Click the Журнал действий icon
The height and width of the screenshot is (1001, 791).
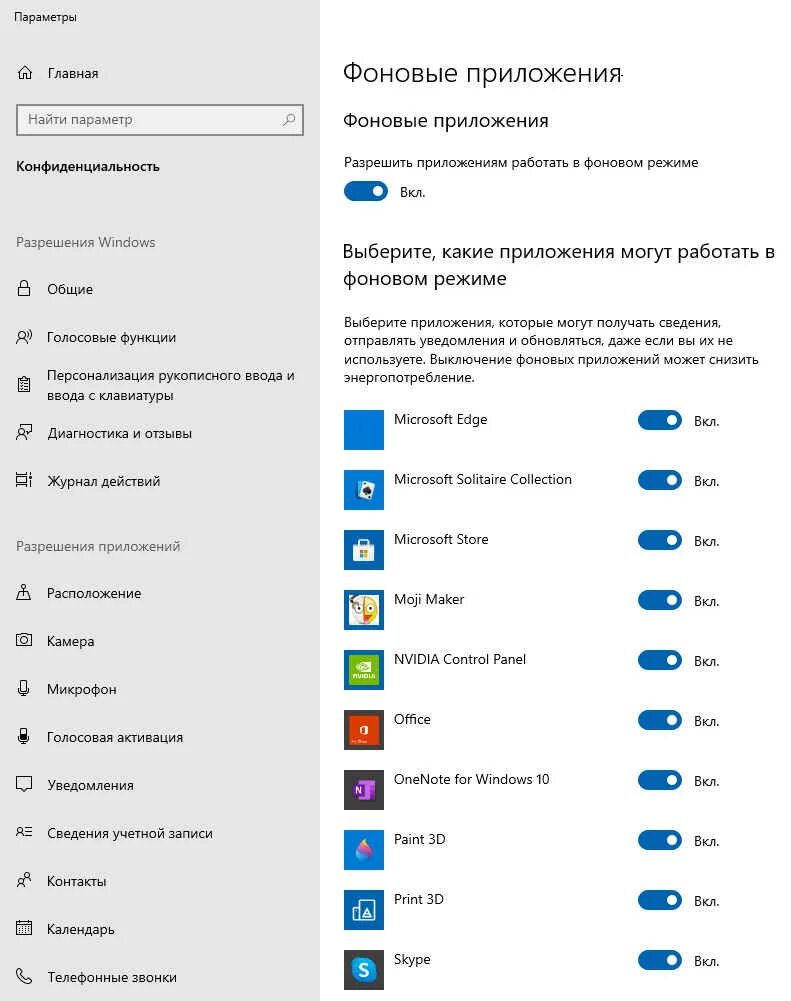coord(24,481)
